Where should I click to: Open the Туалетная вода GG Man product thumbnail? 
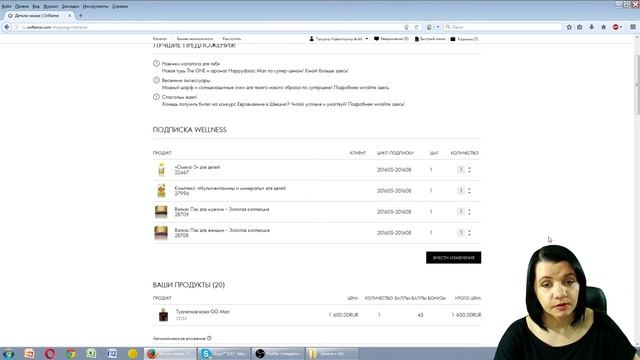(163, 315)
